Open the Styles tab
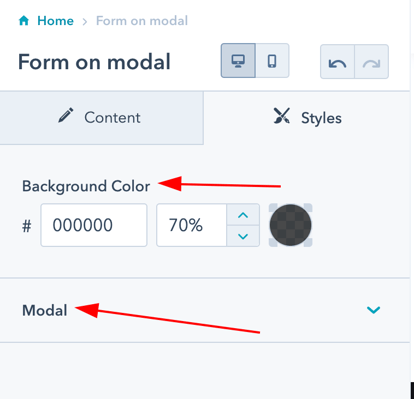 [x=307, y=118]
